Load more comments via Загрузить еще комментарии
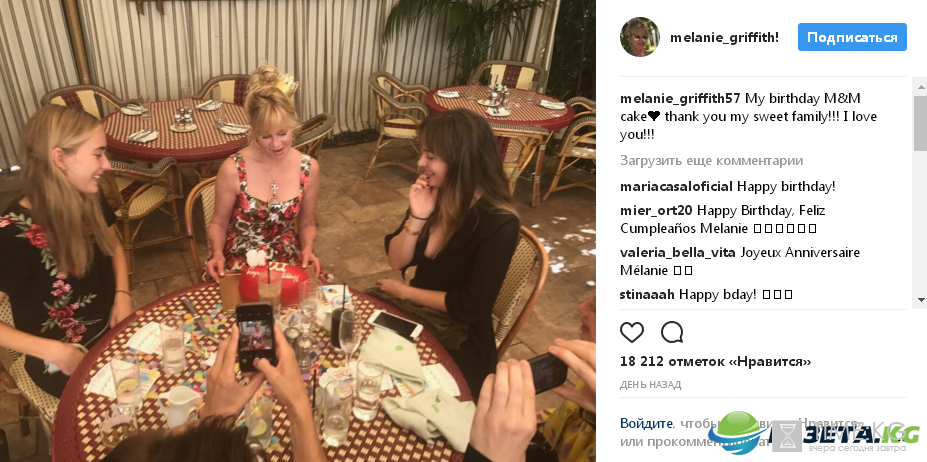The width and height of the screenshot is (927, 462). pos(711,160)
